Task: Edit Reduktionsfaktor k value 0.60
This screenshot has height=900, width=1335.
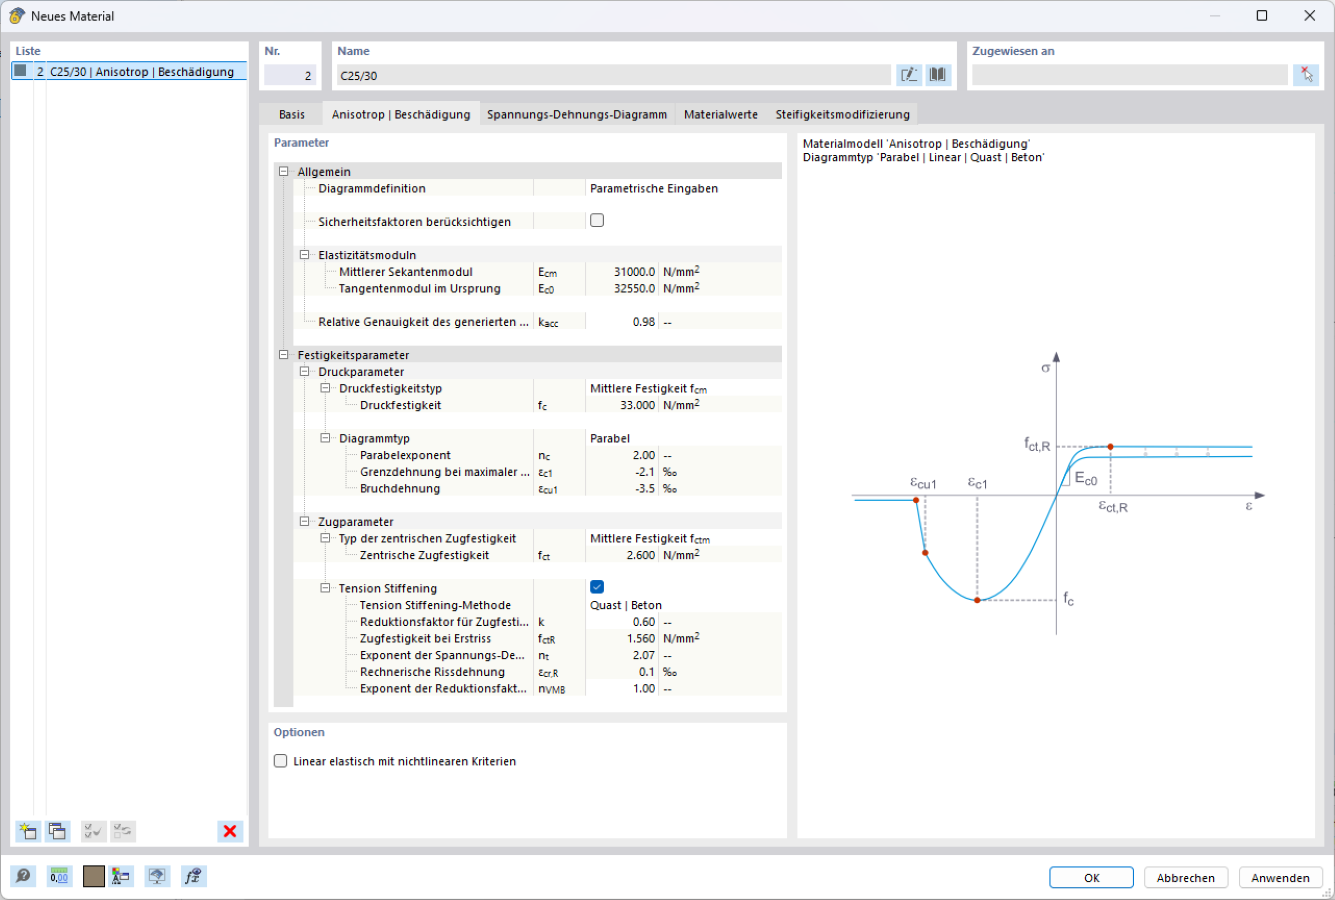Action: coord(622,622)
